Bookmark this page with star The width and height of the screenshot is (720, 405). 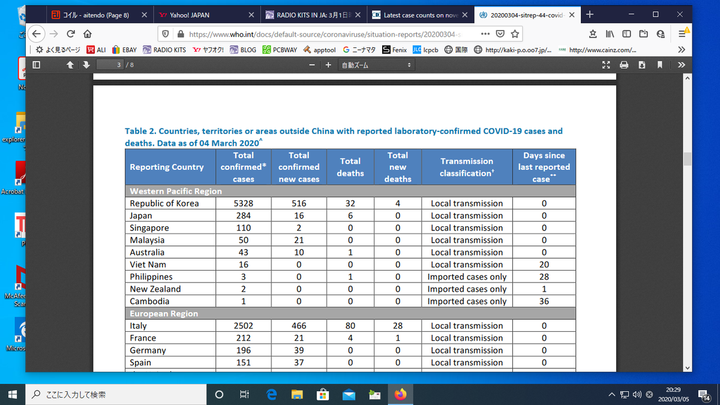pyautogui.click(x=515, y=34)
